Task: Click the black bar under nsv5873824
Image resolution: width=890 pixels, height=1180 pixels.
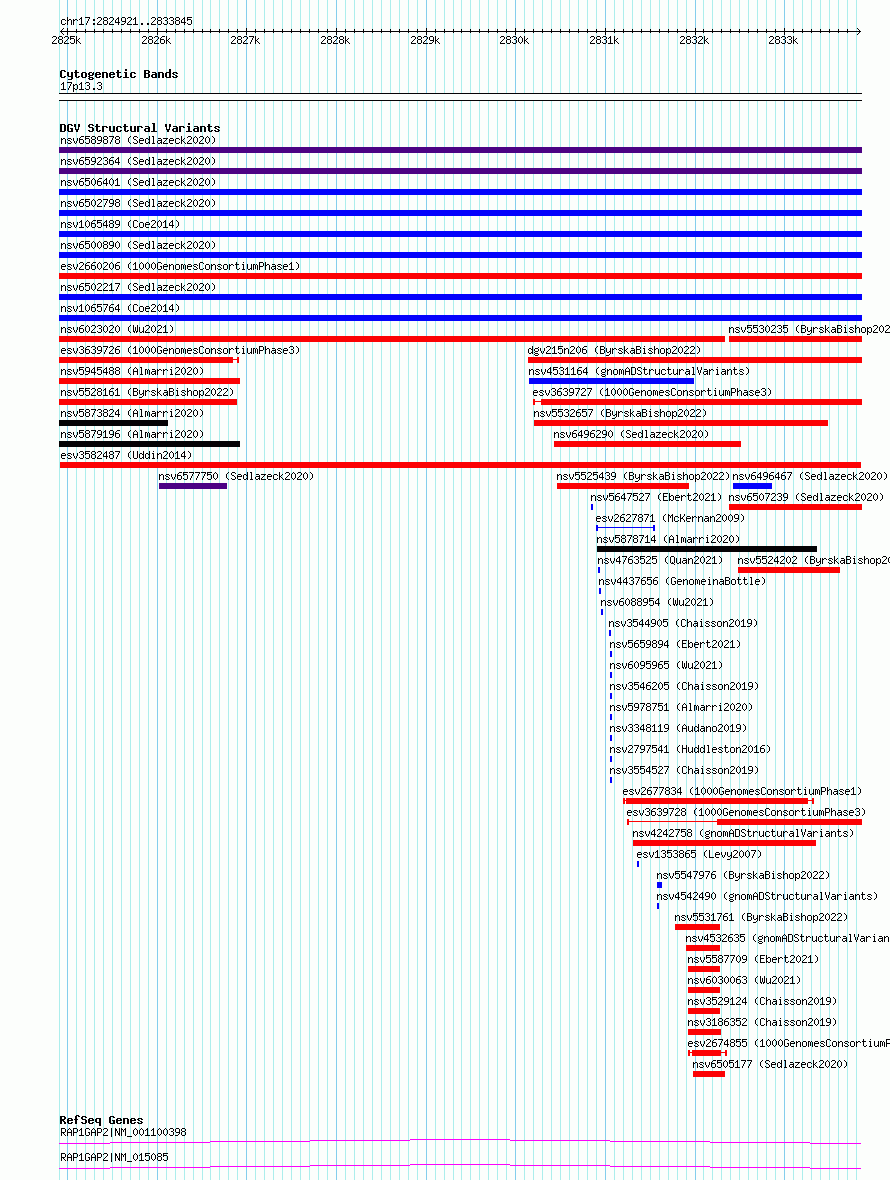Action: point(114,423)
